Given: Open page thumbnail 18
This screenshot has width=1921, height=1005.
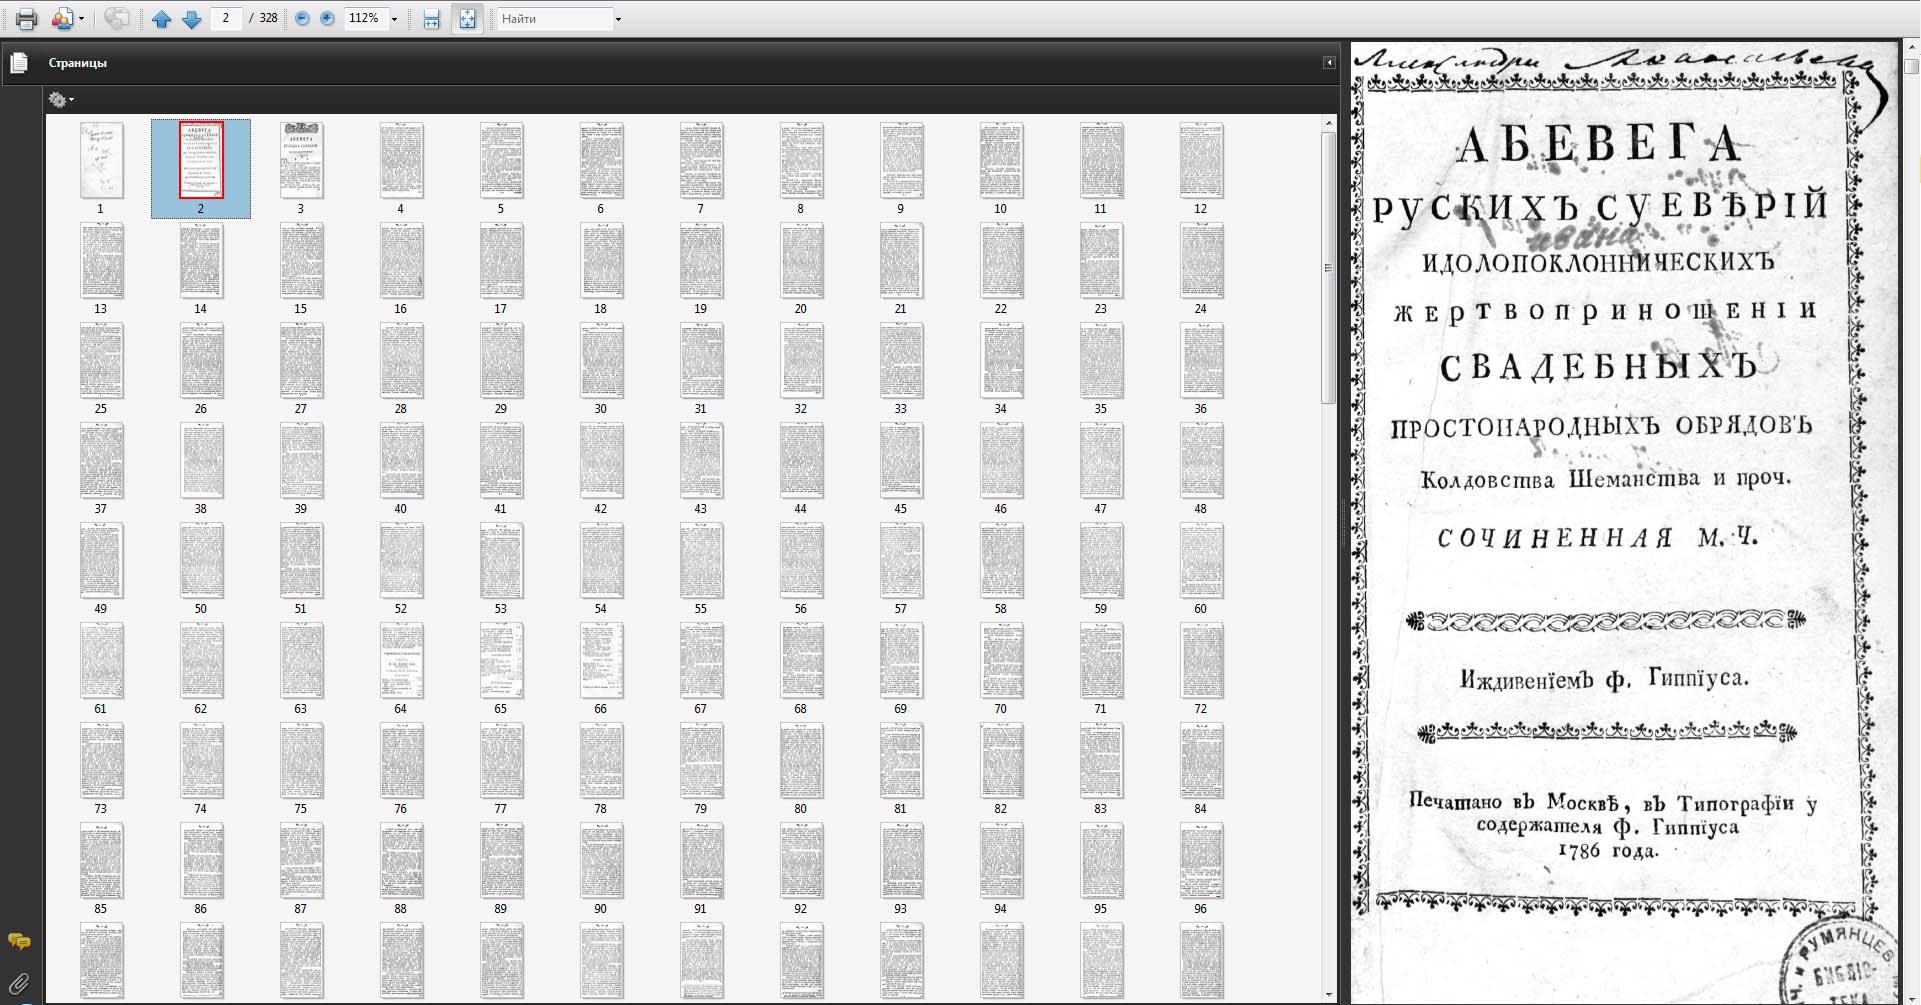Looking at the screenshot, I should point(601,260).
